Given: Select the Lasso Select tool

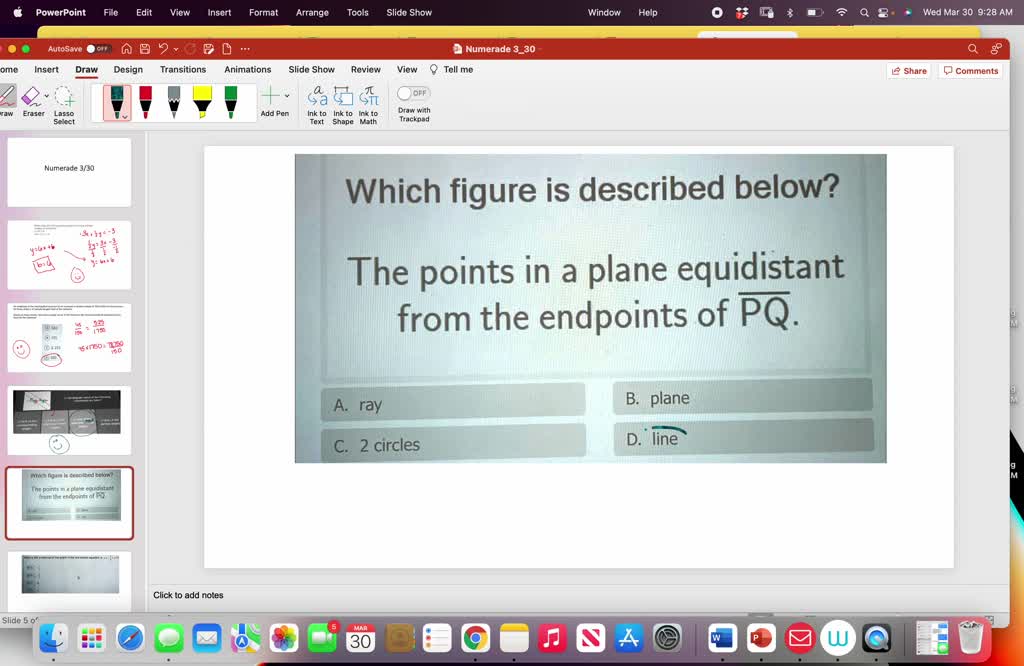Looking at the screenshot, I should [x=63, y=99].
